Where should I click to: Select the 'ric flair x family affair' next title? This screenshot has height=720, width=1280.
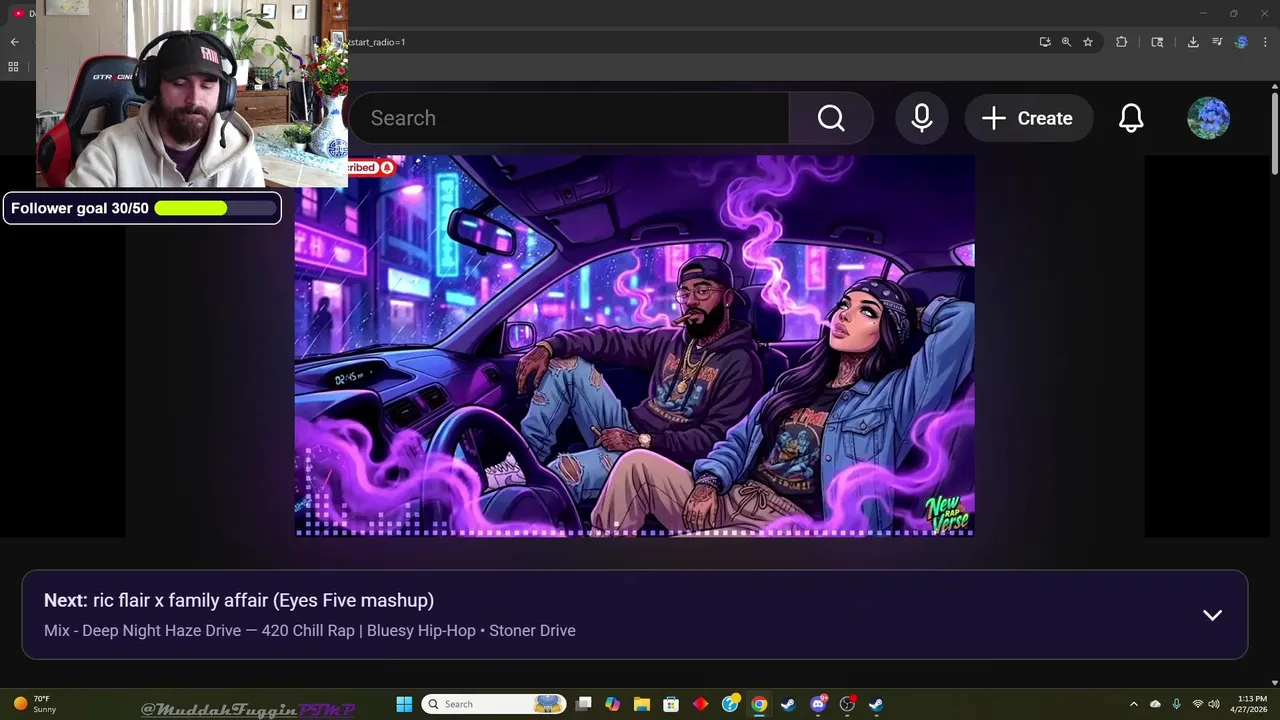(263, 600)
